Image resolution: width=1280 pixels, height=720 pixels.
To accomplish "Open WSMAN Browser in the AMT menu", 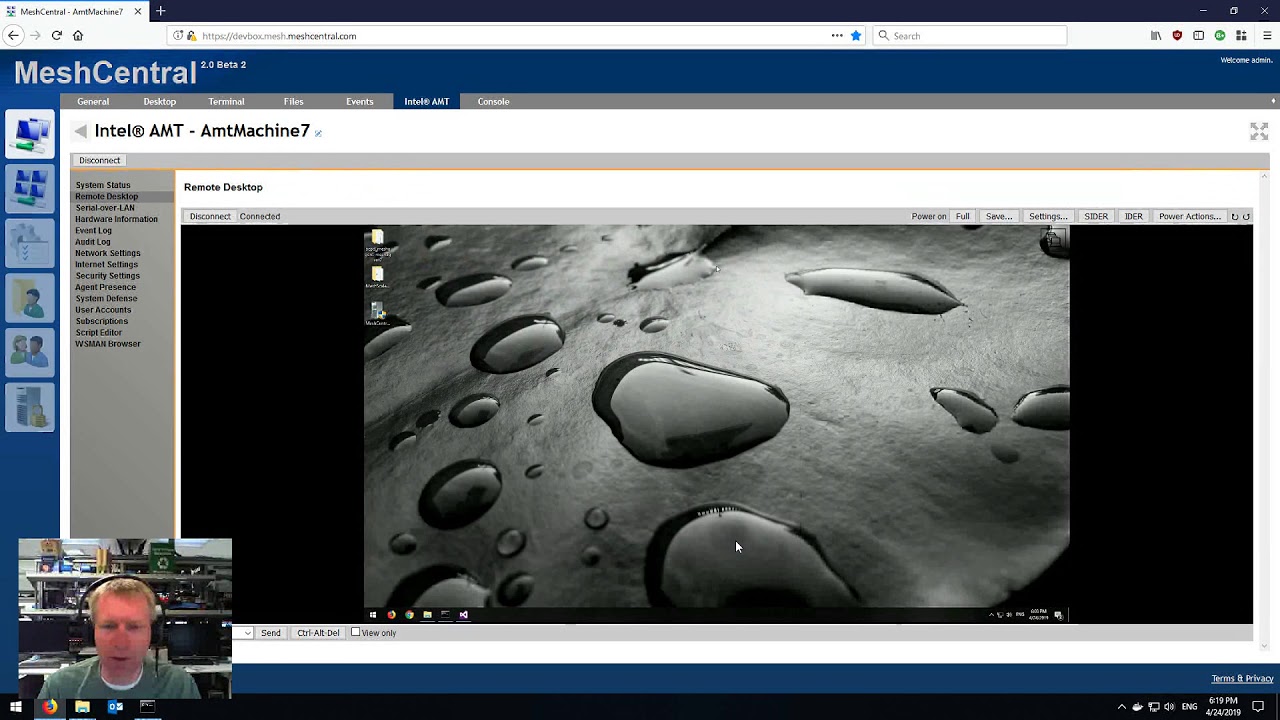I will [x=107, y=344].
